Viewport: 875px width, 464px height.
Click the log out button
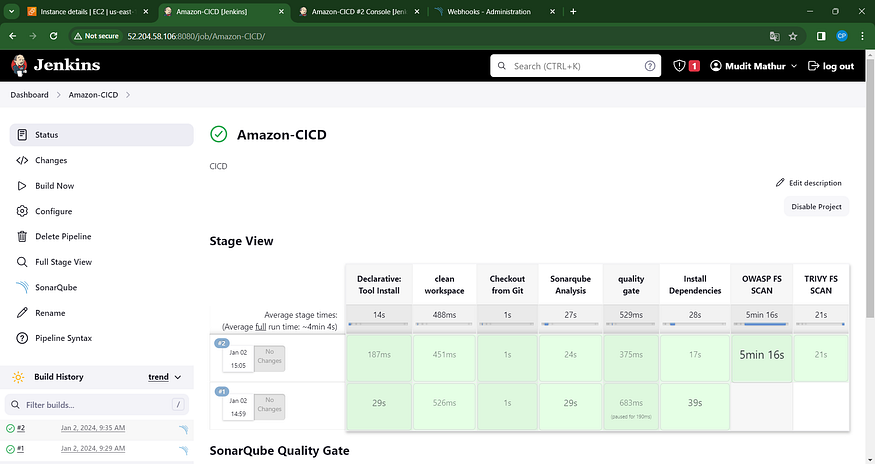(831, 66)
